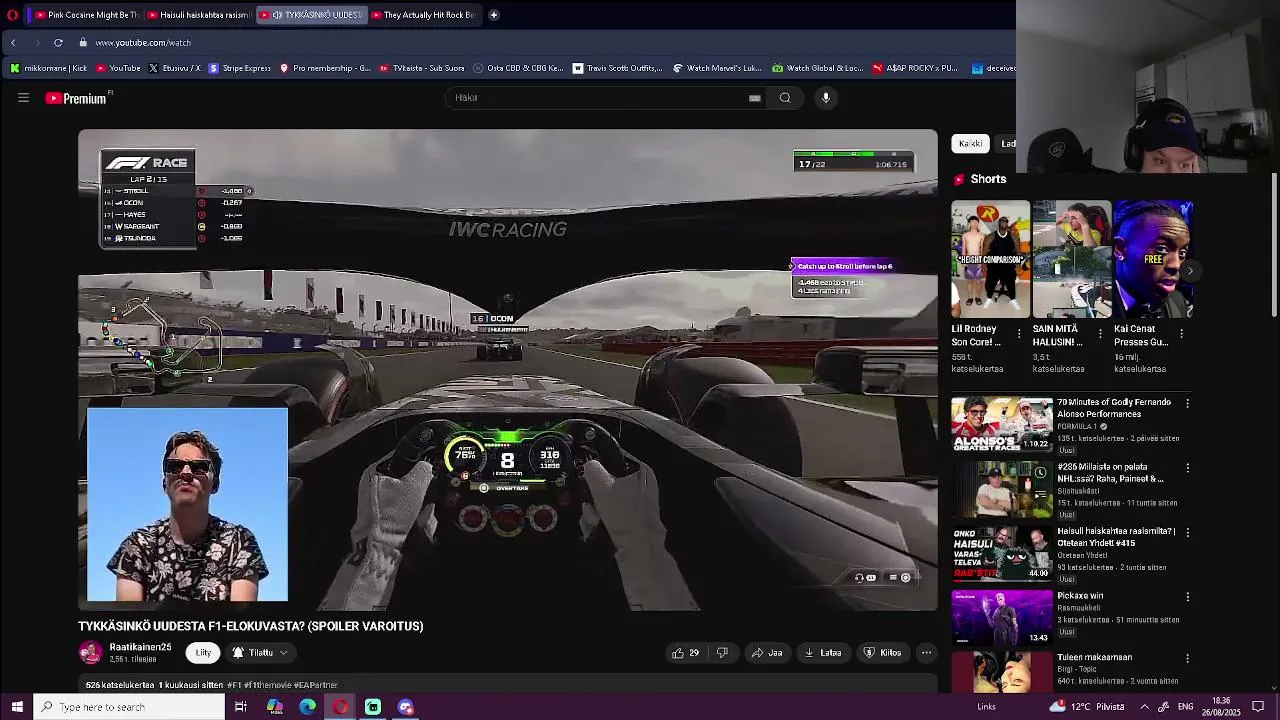
Task: Open the YouTube bookmark in bookmarks bar
Action: coord(118,68)
